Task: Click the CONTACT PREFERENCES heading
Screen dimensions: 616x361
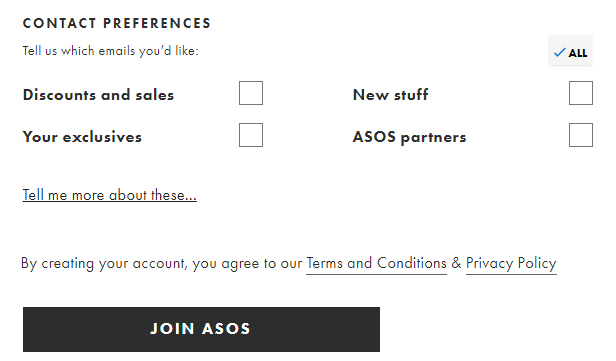Action: click(117, 23)
